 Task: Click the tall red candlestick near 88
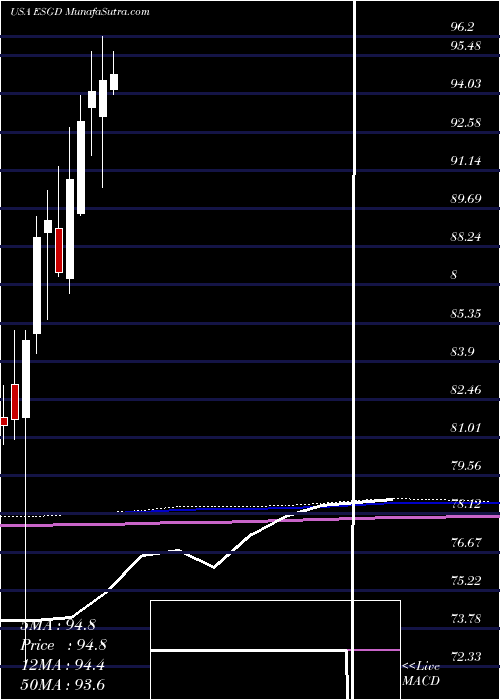click(x=58, y=250)
